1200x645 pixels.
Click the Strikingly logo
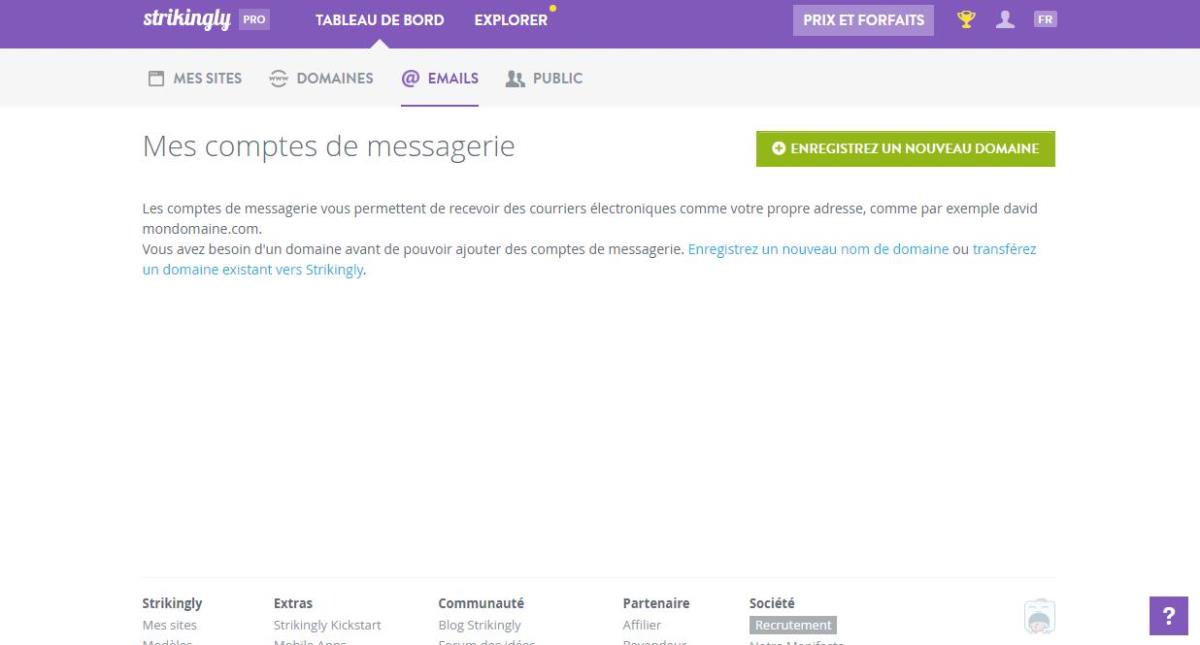pyautogui.click(x=187, y=20)
